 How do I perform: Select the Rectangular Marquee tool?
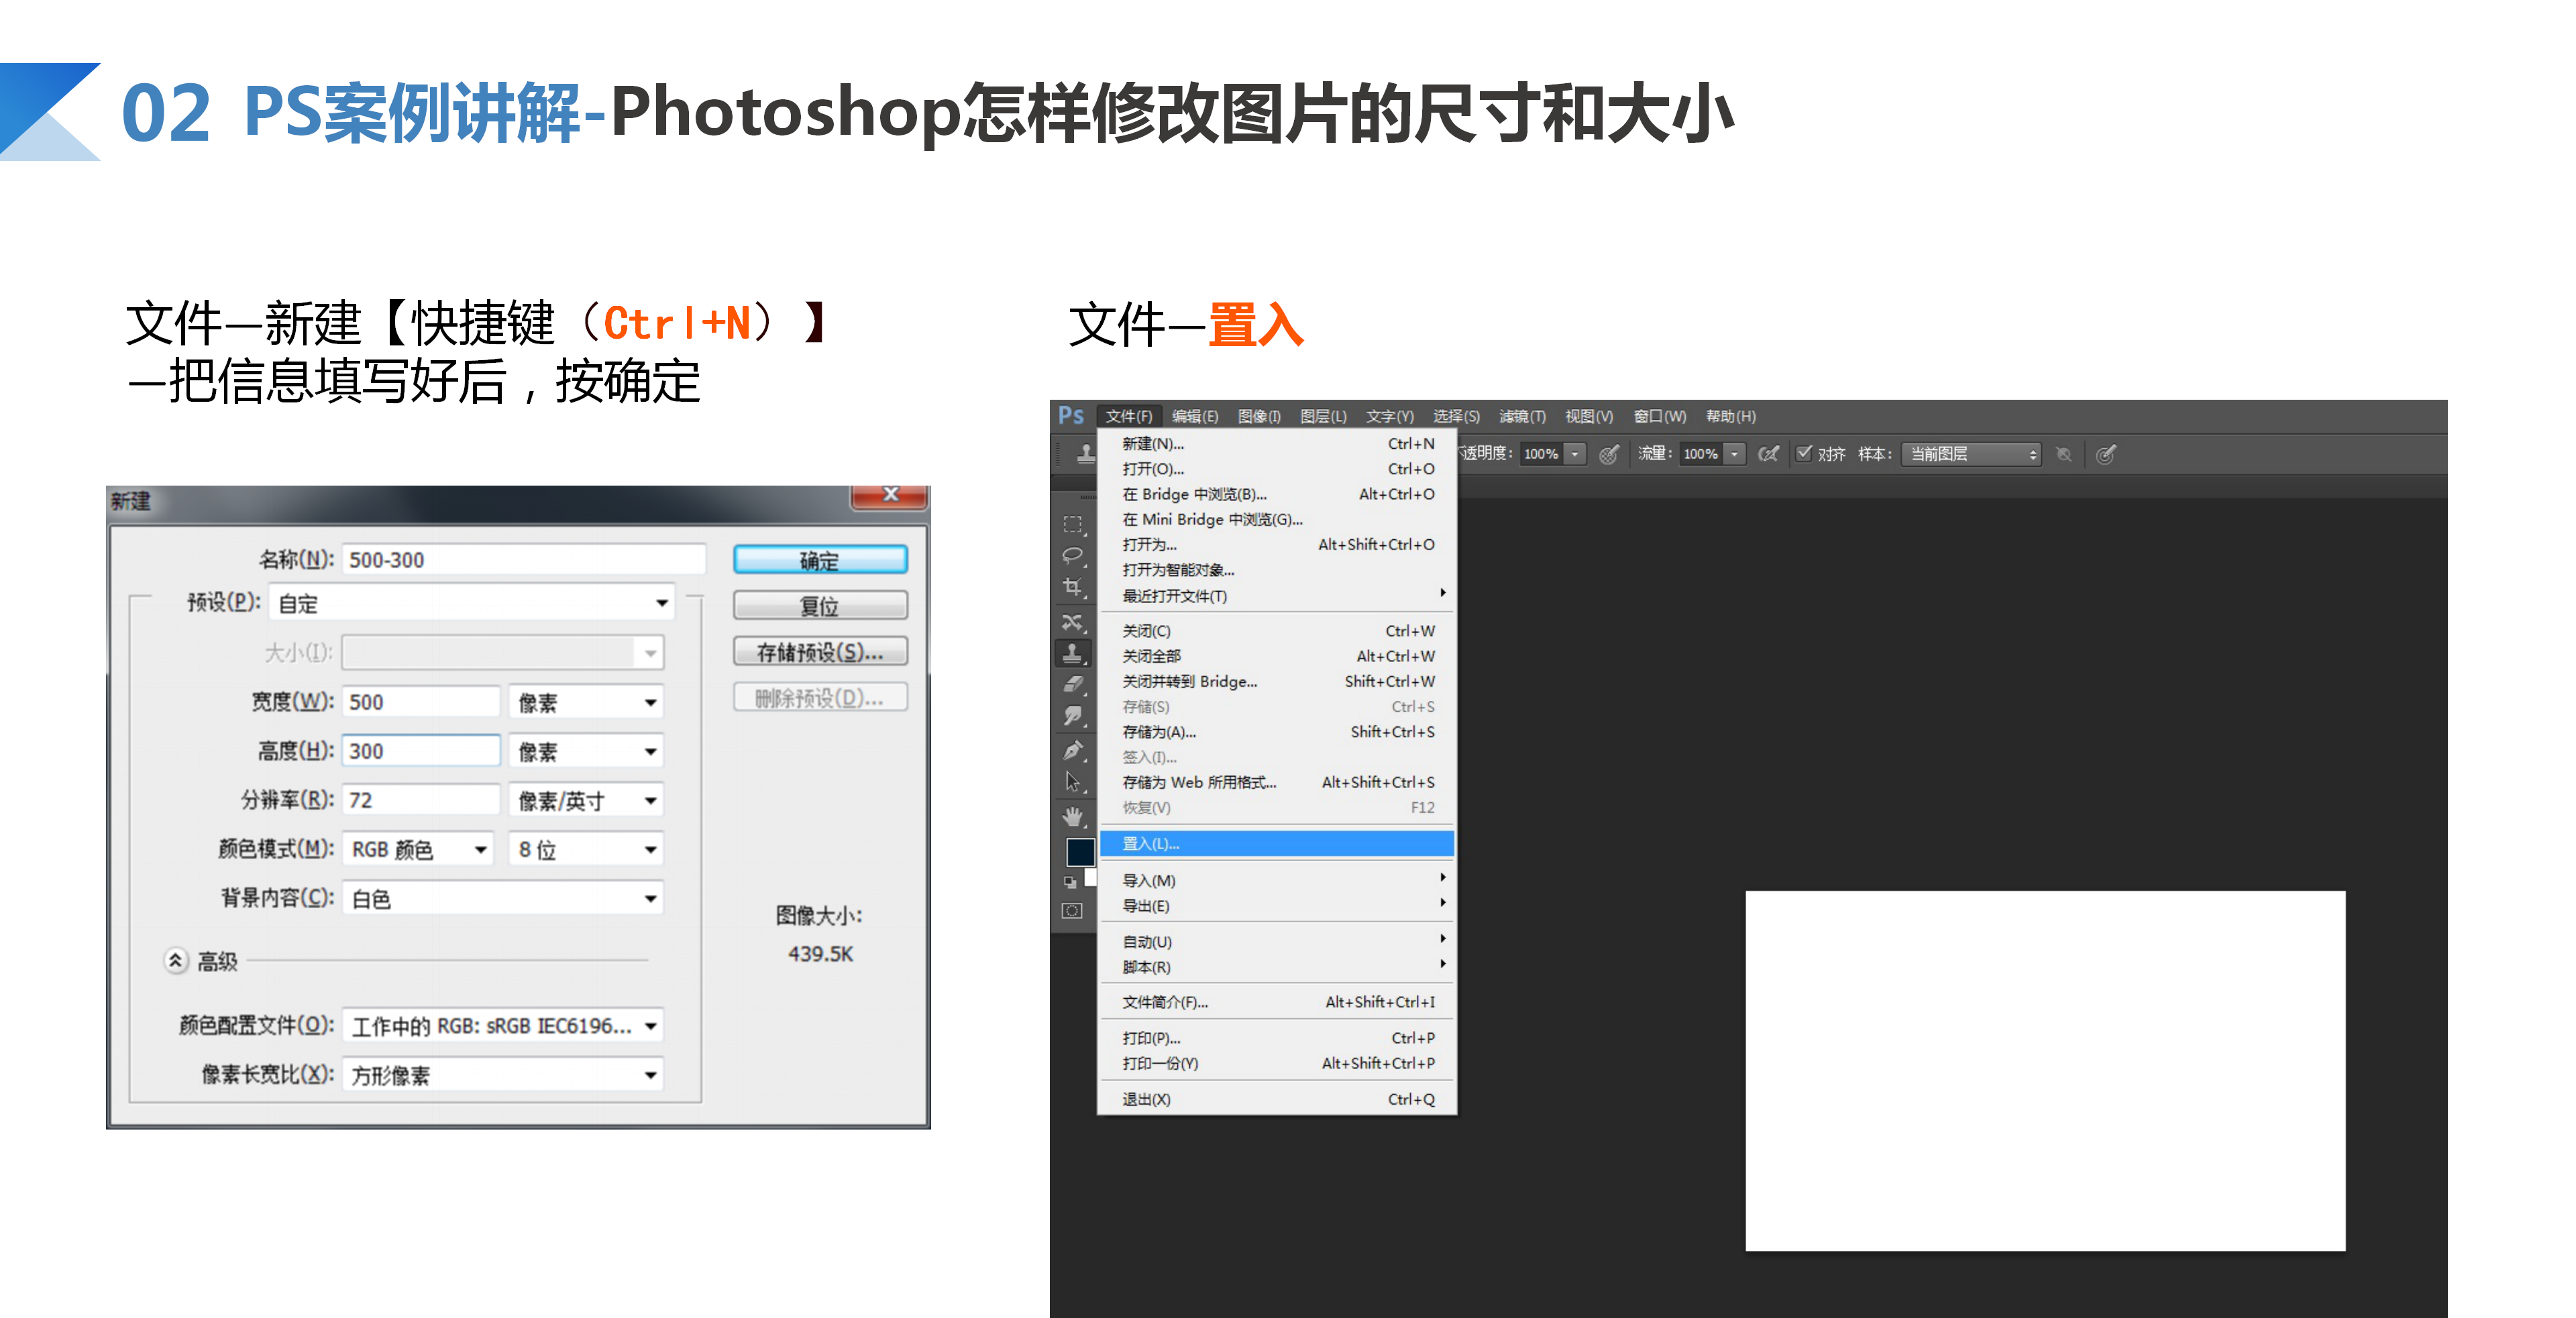click(x=1073, y=524)
